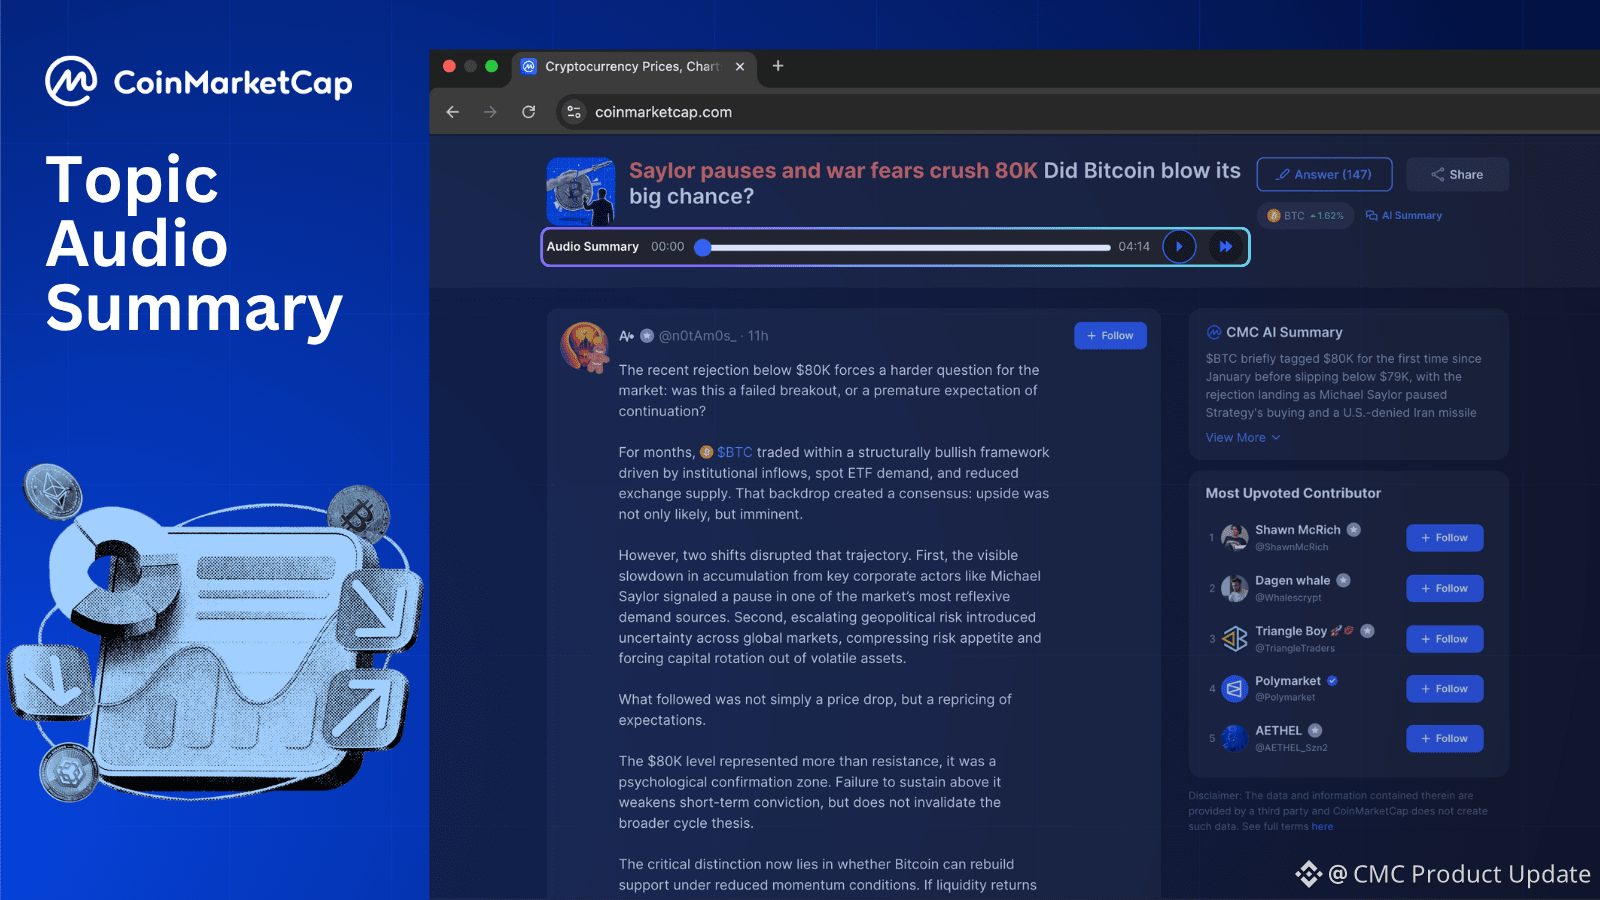Open a new browser tab

[778, 66]
